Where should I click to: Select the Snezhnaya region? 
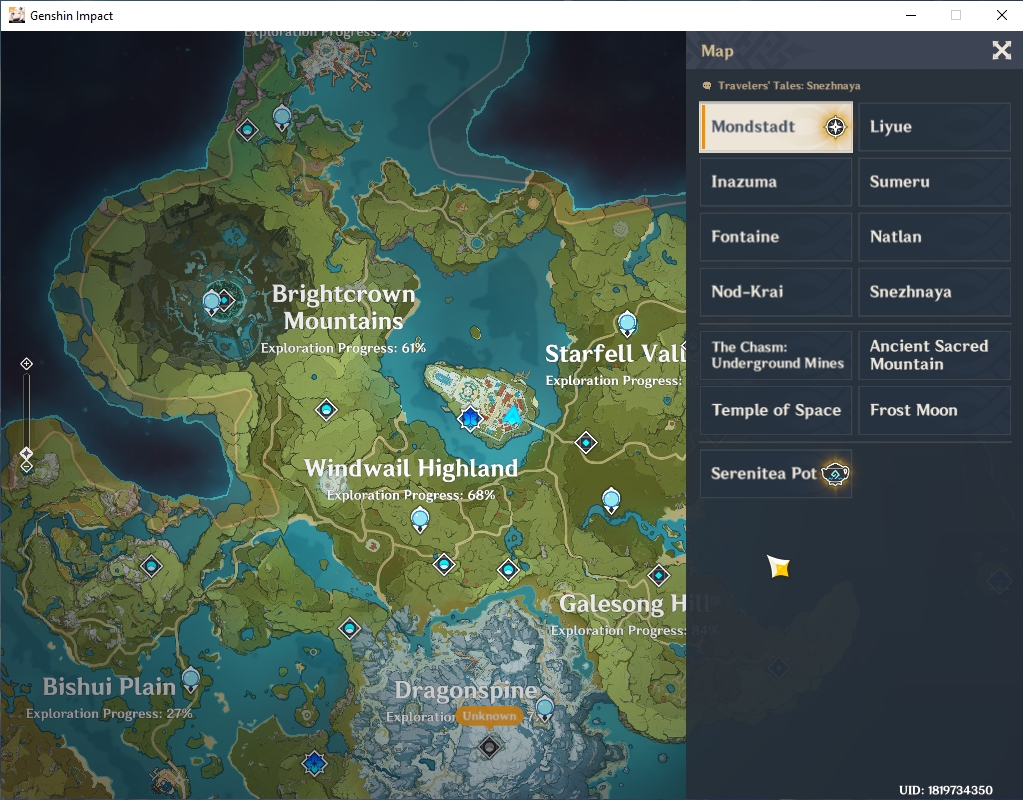click(x=934, y=292)
